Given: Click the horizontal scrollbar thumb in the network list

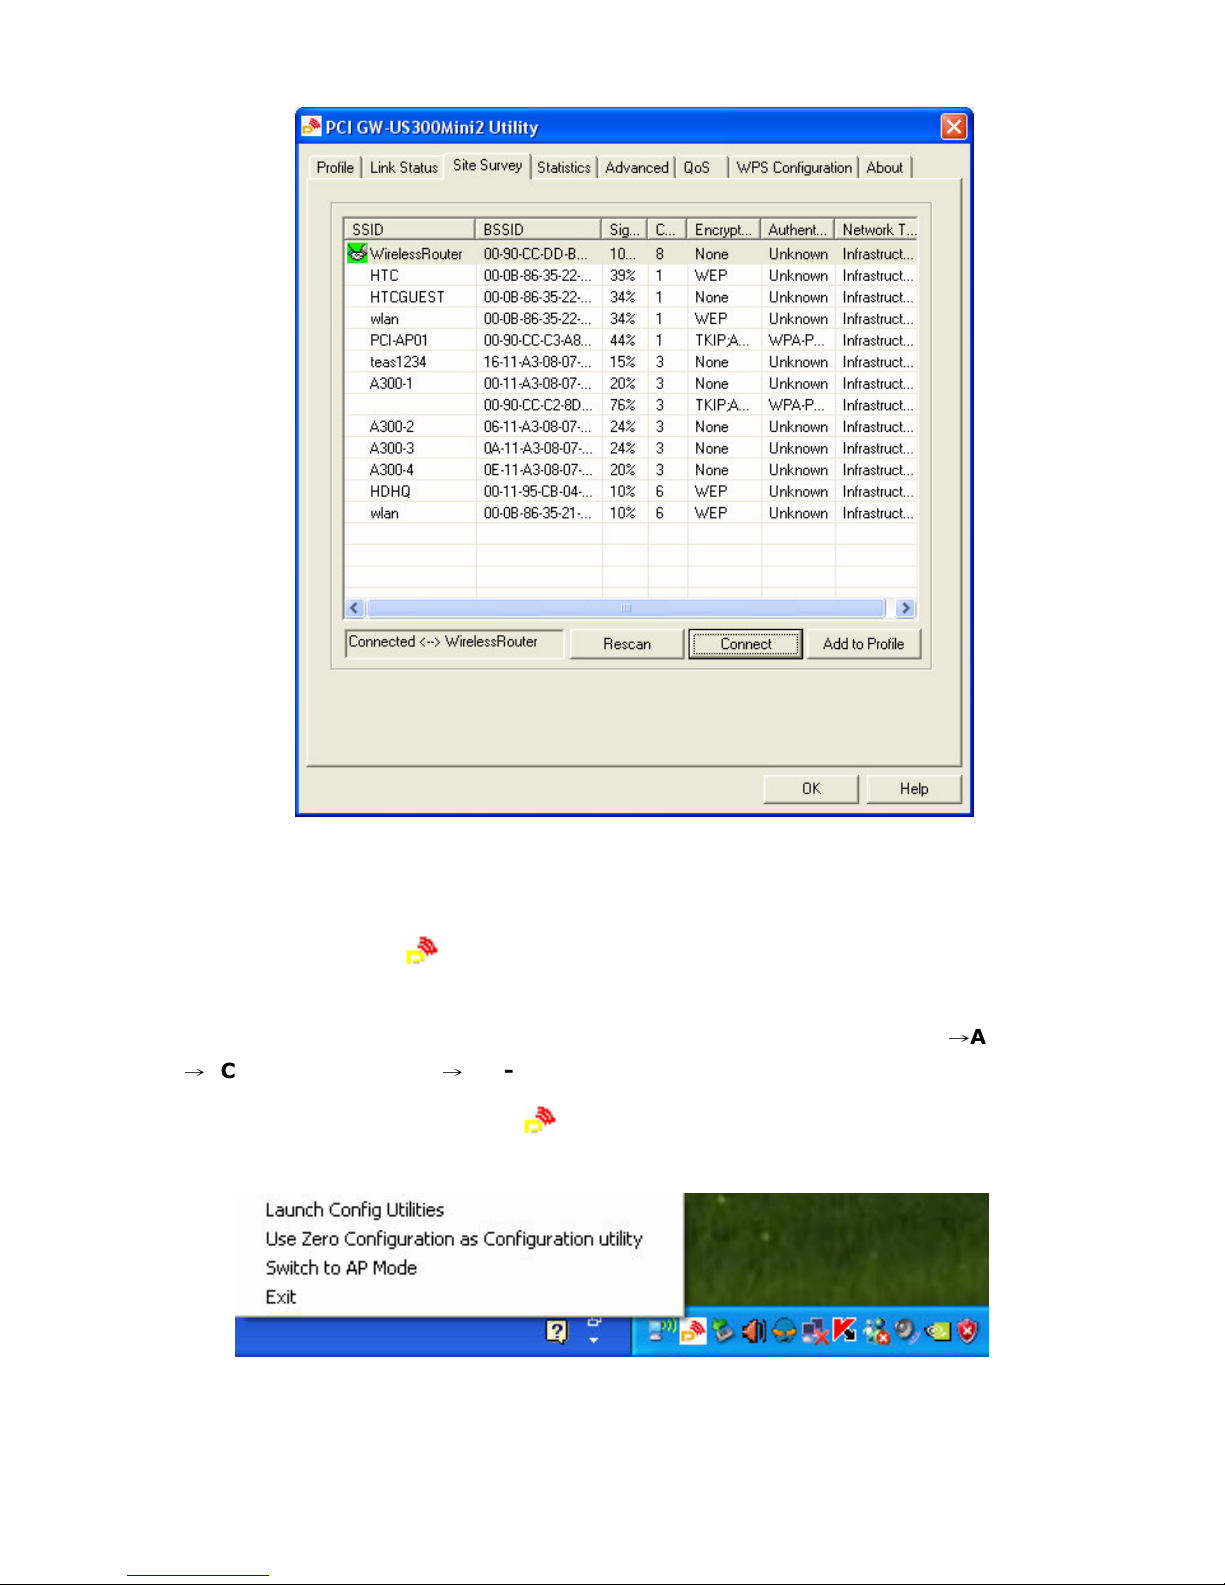Looking at the screenshot, I should tap(626, 608).
